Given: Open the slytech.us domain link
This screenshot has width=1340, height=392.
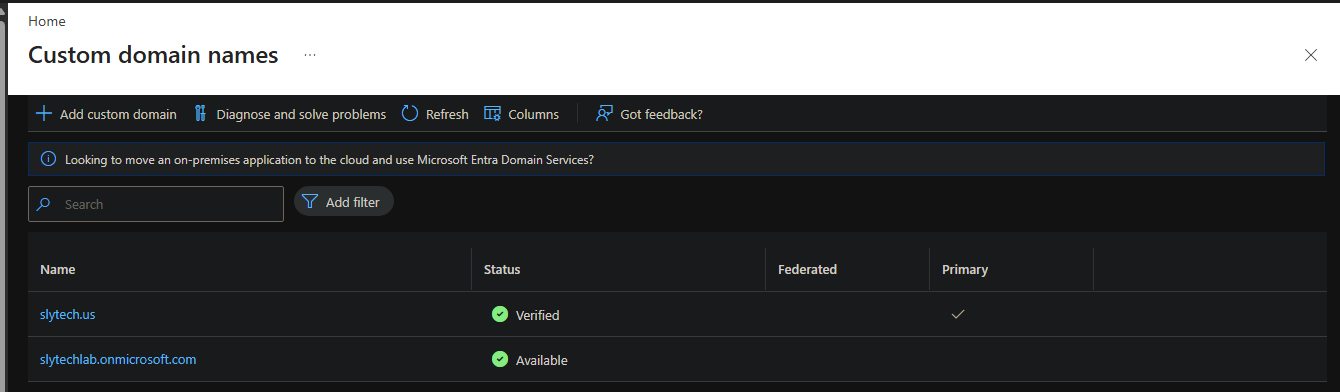Looking at the screenshot, I should pyautogui.click(x=68, y=314).
